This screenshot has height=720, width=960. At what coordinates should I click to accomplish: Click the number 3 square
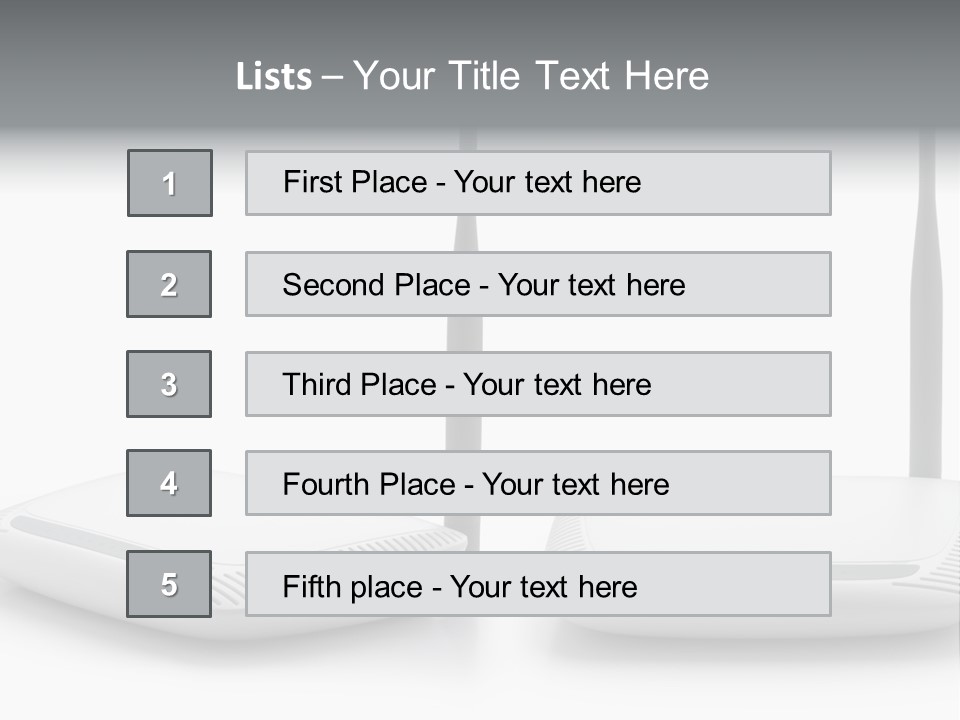coord(169,384)
